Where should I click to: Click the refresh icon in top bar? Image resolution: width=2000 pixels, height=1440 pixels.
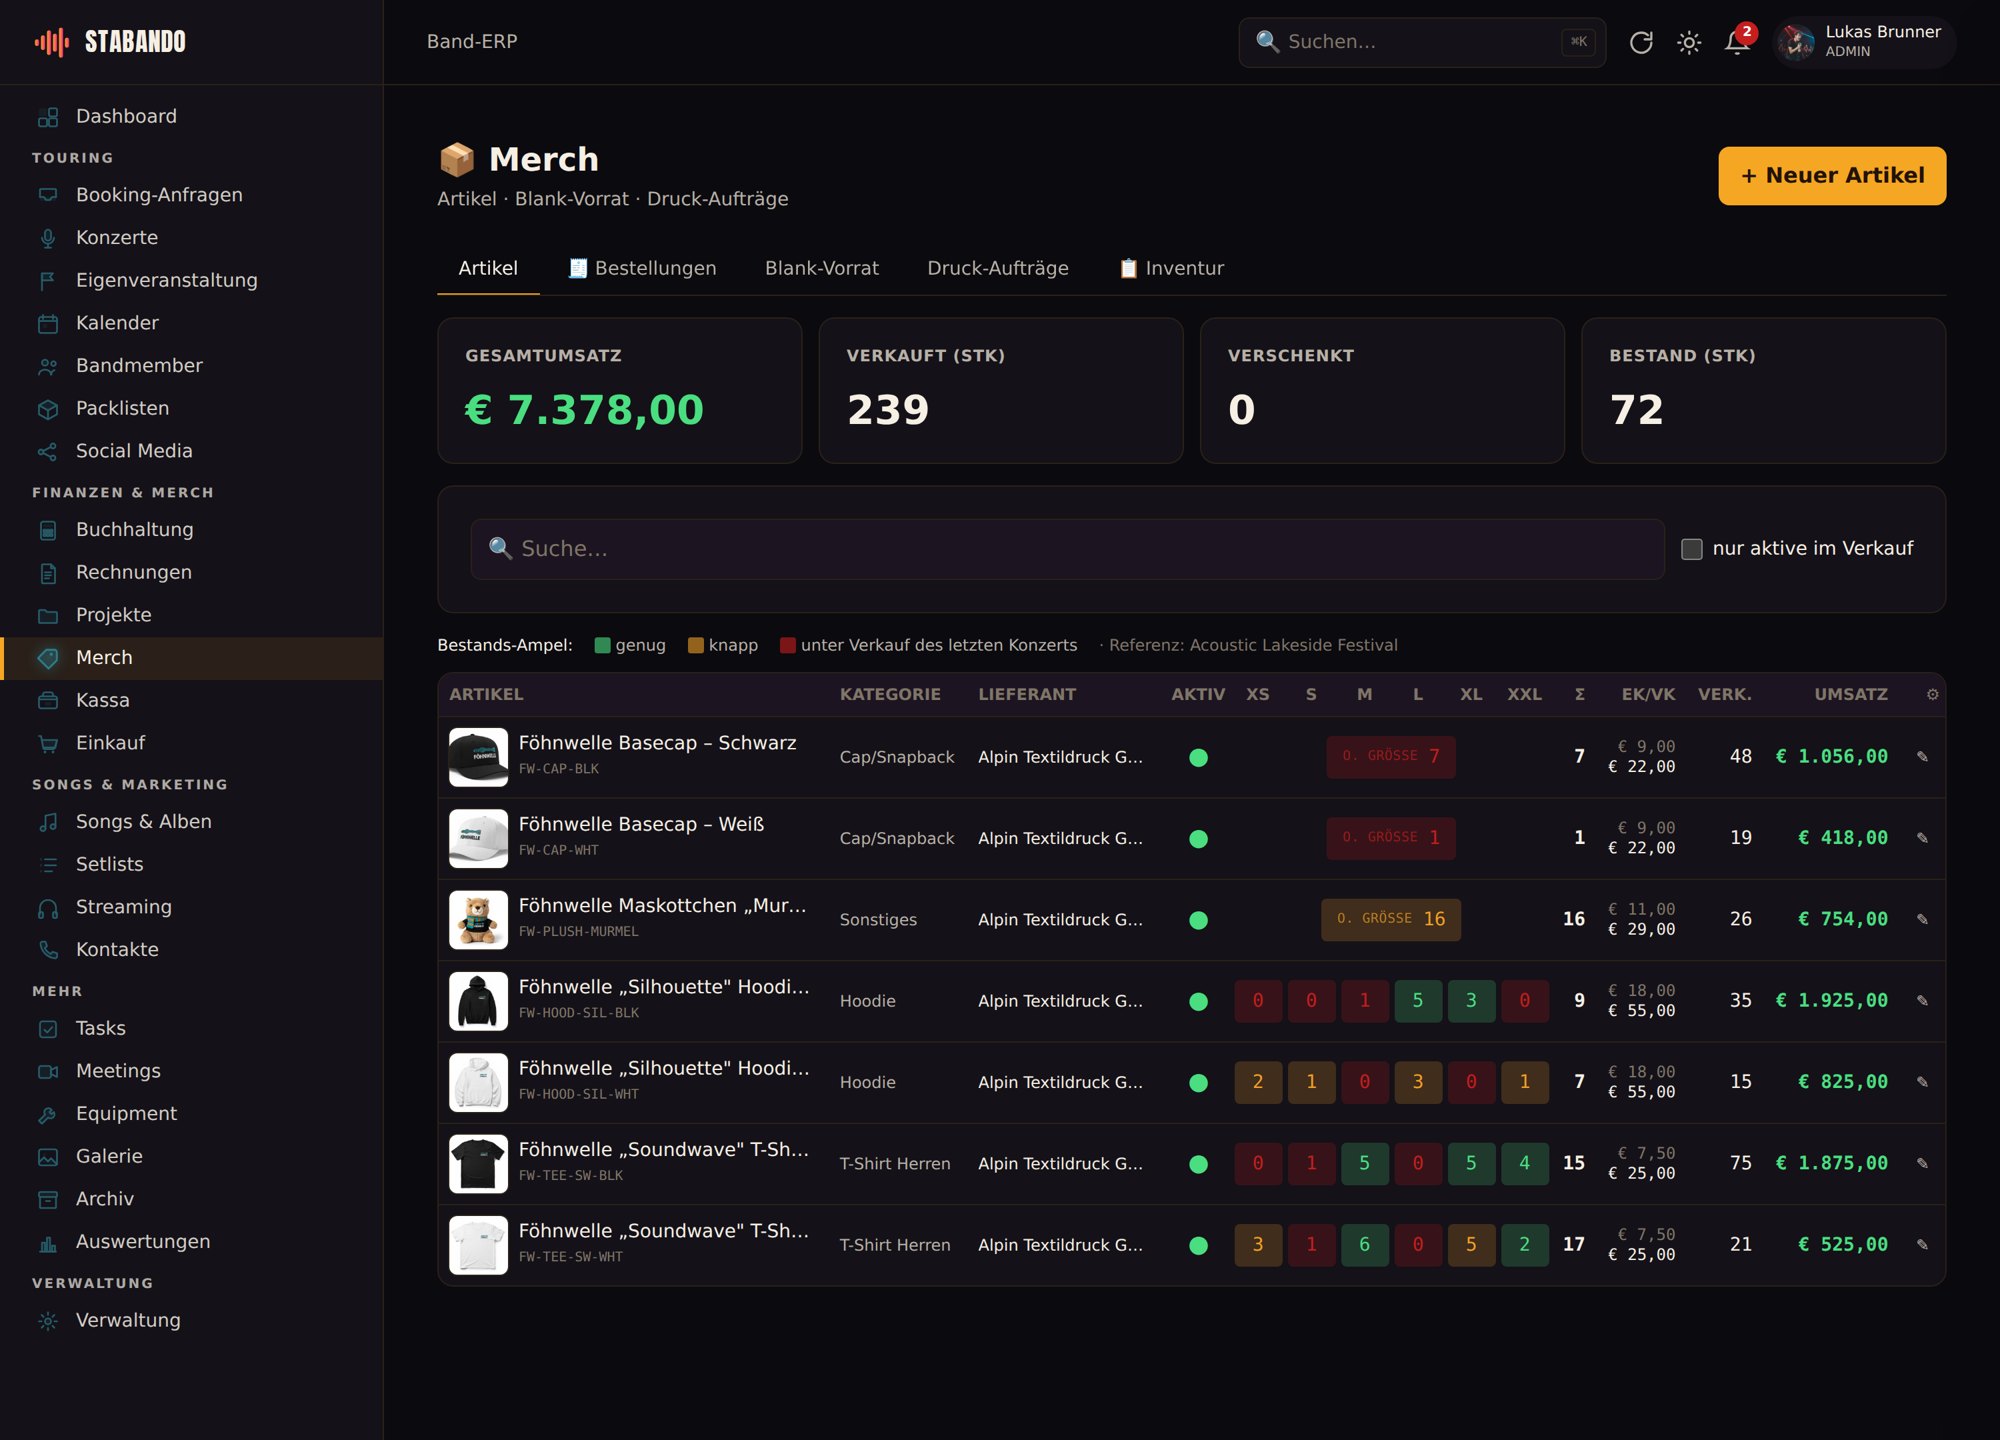(x=1641, y=42)
